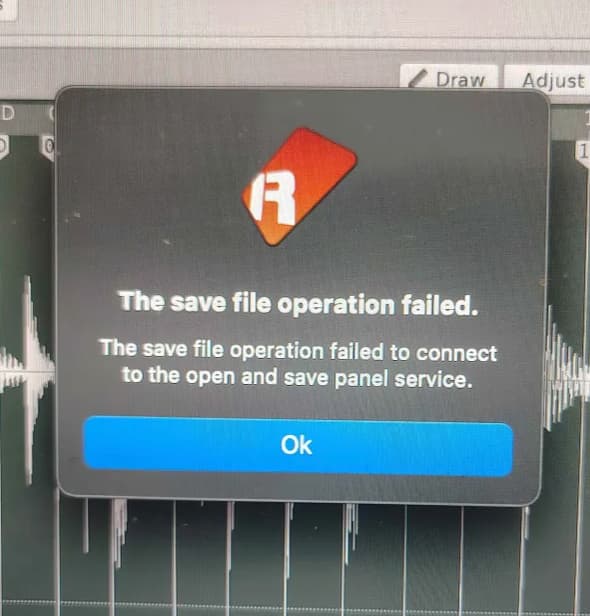Select the 0 slice marker flag left of the dialog

[x=48, y=148]
